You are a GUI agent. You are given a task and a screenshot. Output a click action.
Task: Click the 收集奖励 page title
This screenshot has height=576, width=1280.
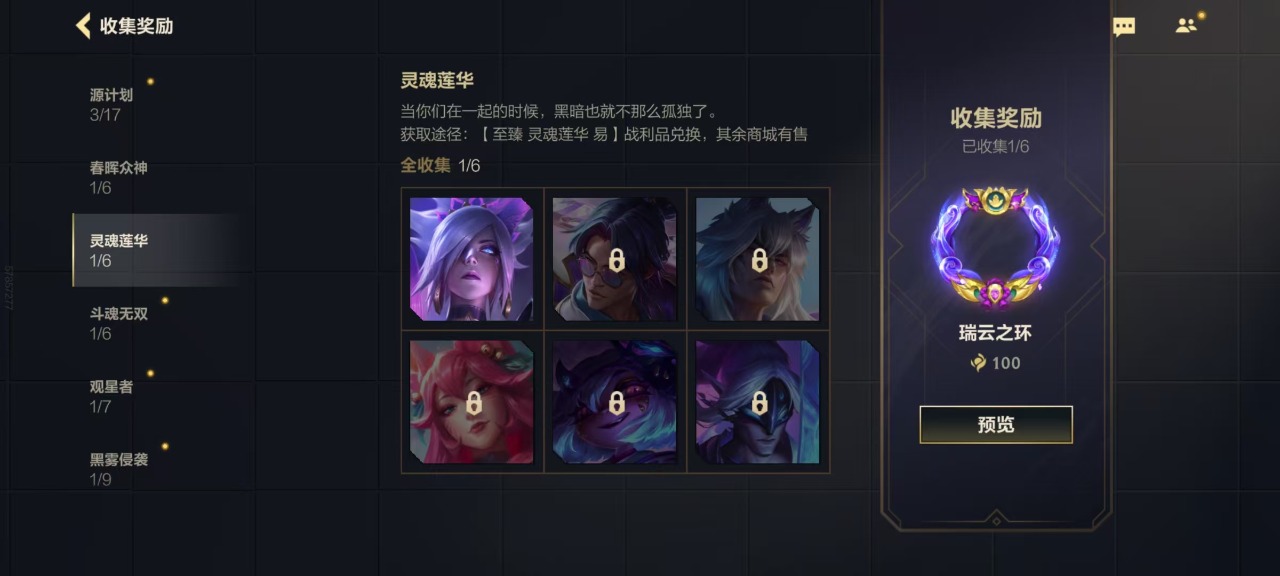(137, 26)
